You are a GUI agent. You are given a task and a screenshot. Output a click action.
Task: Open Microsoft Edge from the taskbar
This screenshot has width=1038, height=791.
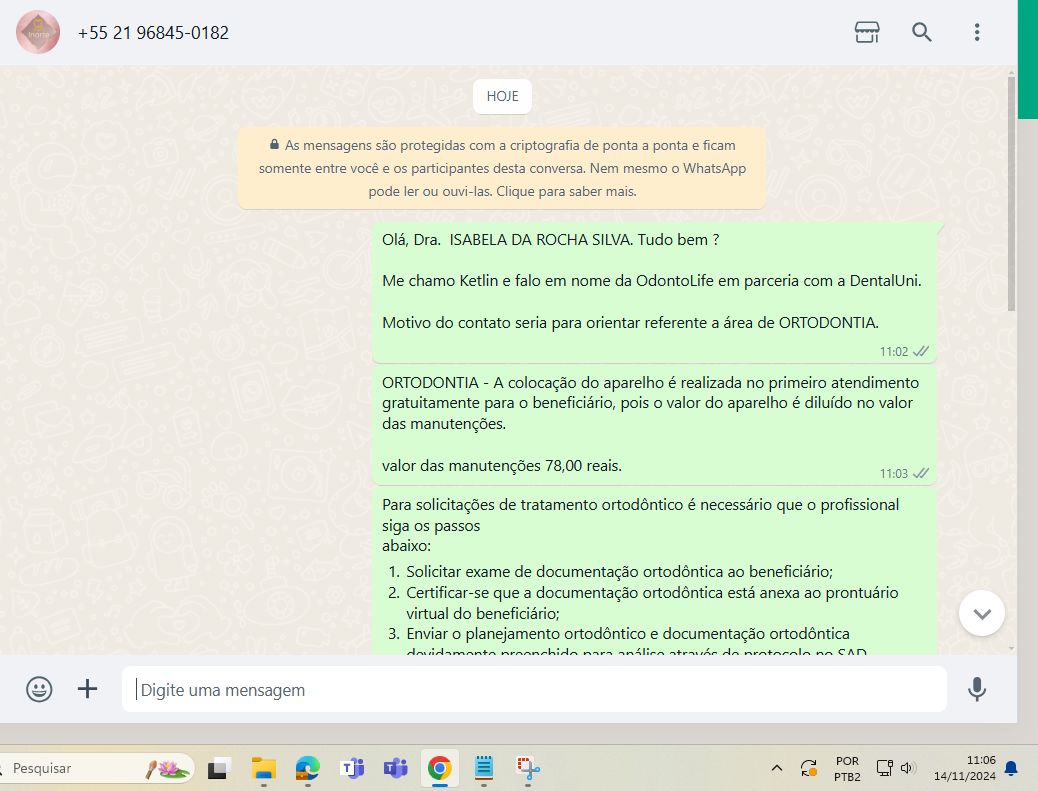point(307,768)
